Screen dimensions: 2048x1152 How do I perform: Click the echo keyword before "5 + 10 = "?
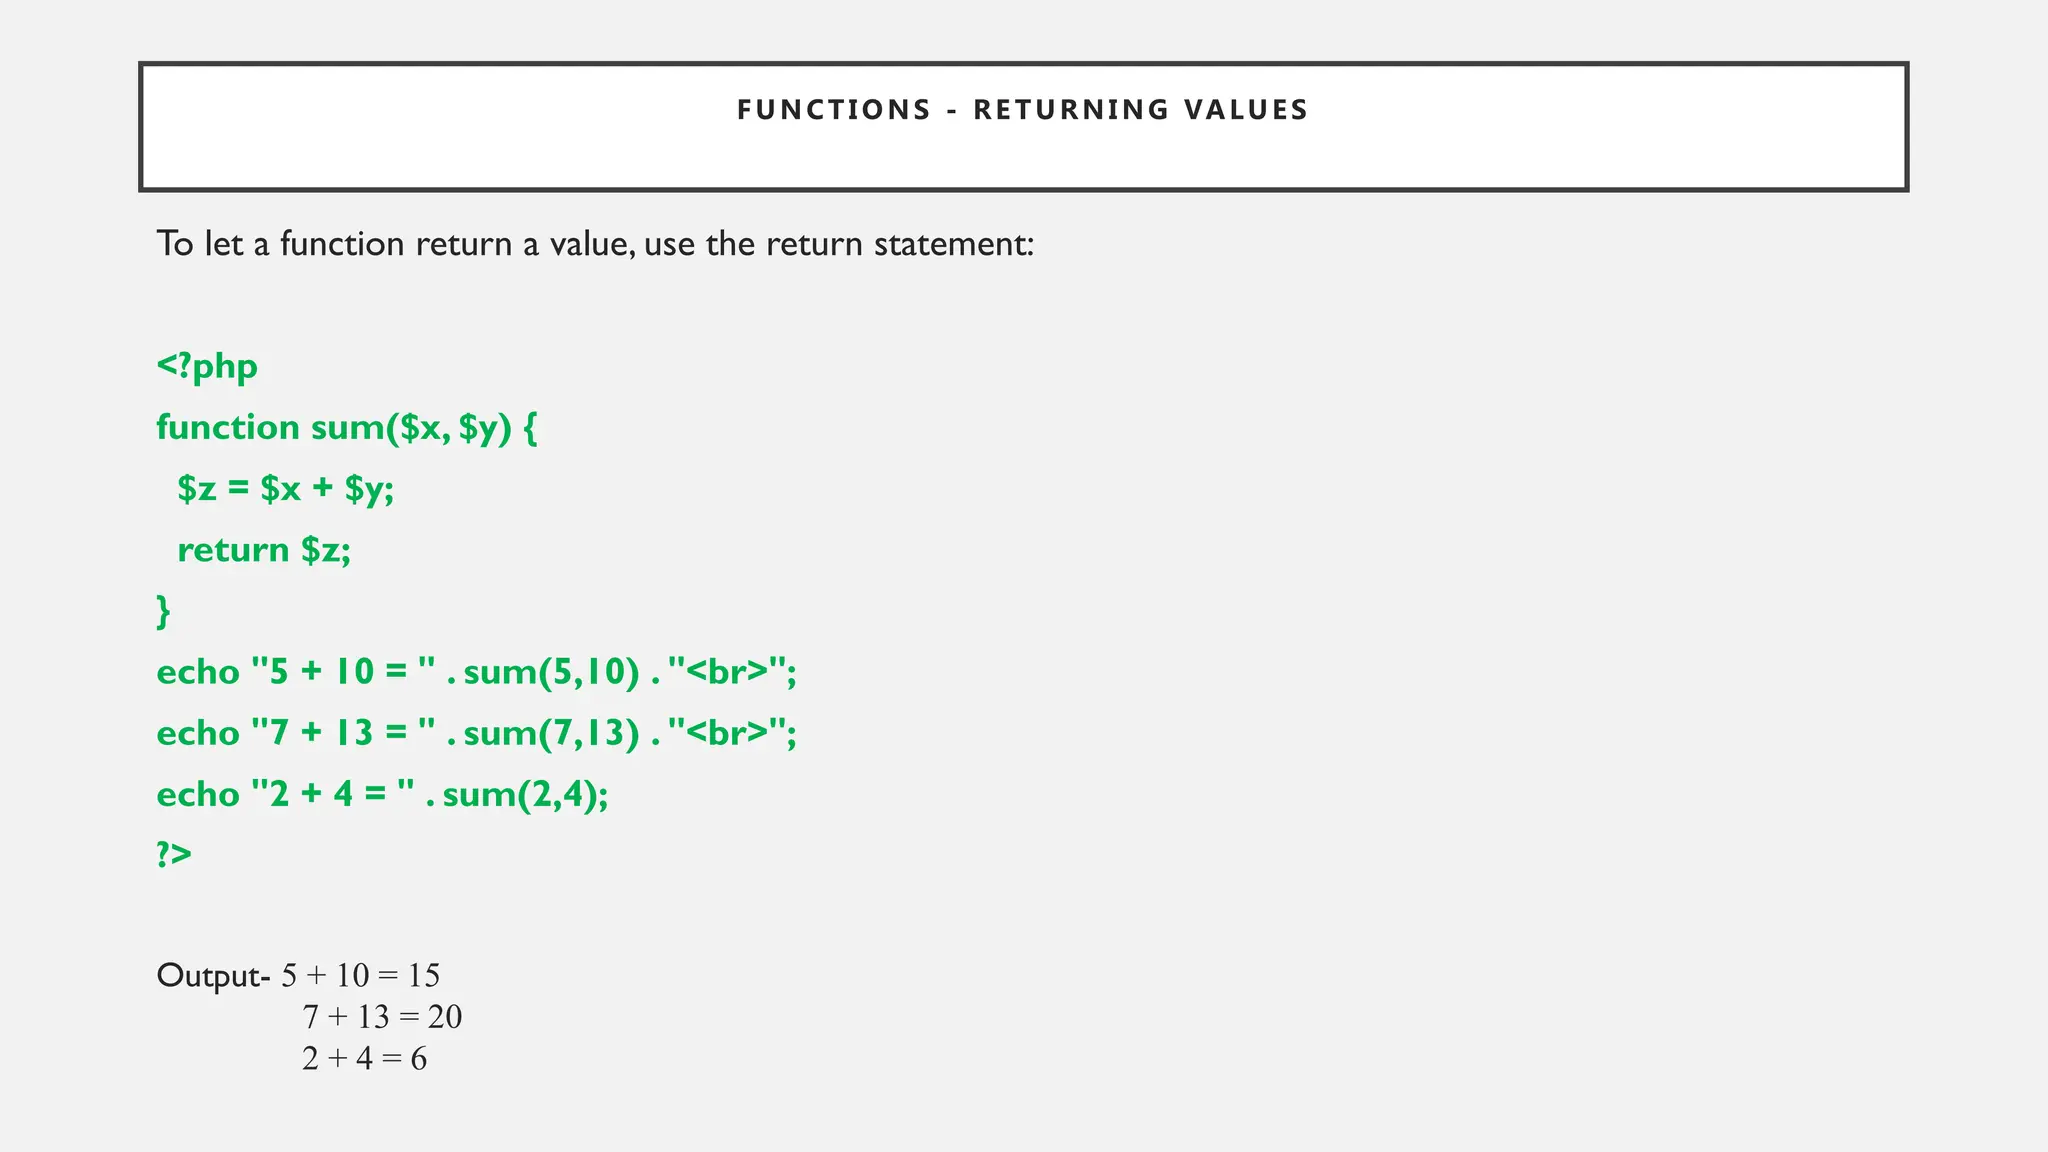pos(198,672)
